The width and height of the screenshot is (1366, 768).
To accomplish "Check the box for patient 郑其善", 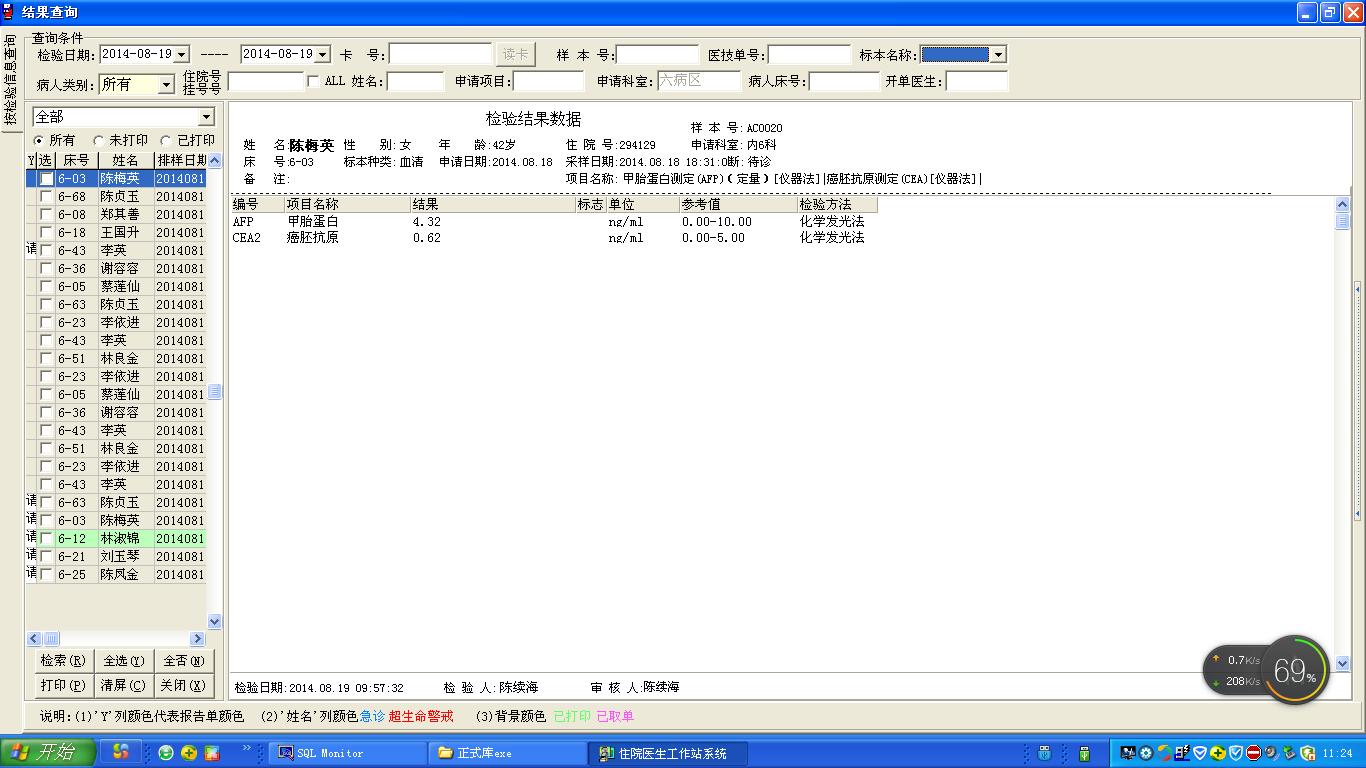I will (x=46, y=215).
